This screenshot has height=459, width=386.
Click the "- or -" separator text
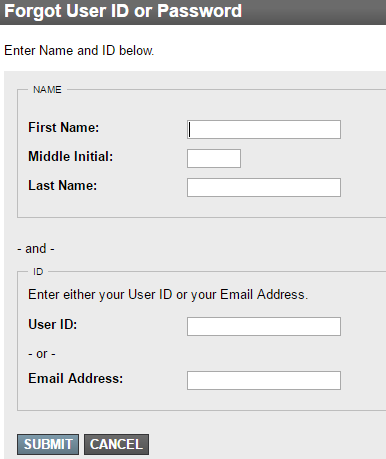(x=42, y=354)
